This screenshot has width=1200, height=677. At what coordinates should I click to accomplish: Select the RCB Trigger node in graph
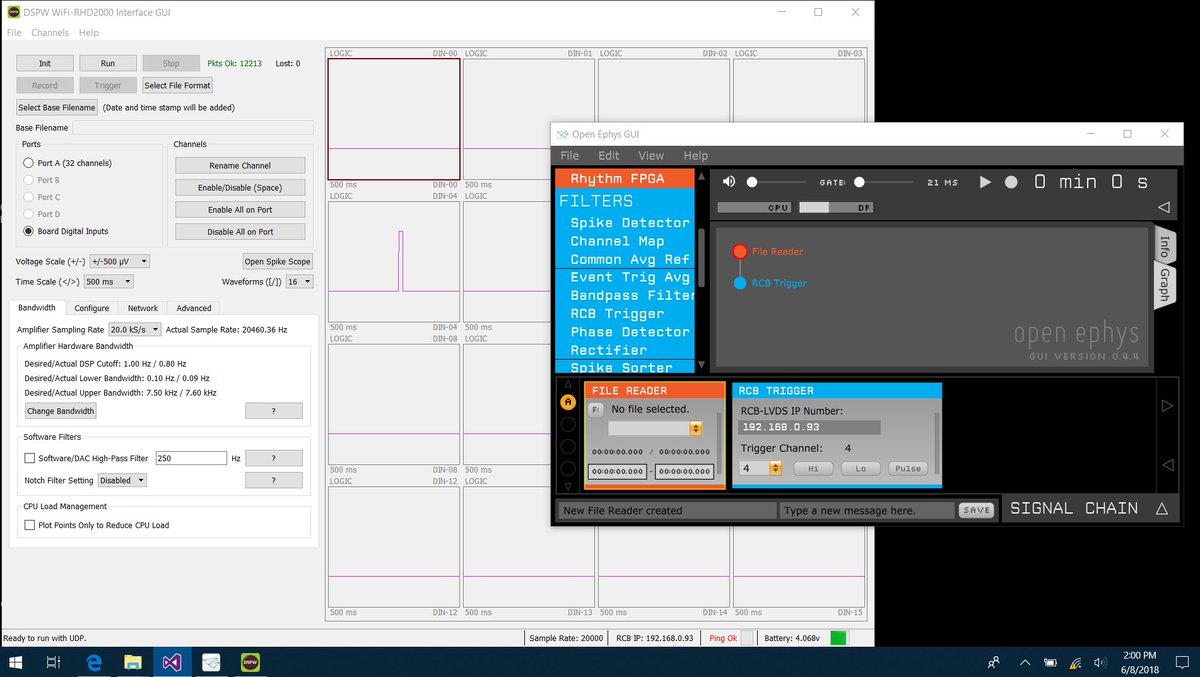740,283
